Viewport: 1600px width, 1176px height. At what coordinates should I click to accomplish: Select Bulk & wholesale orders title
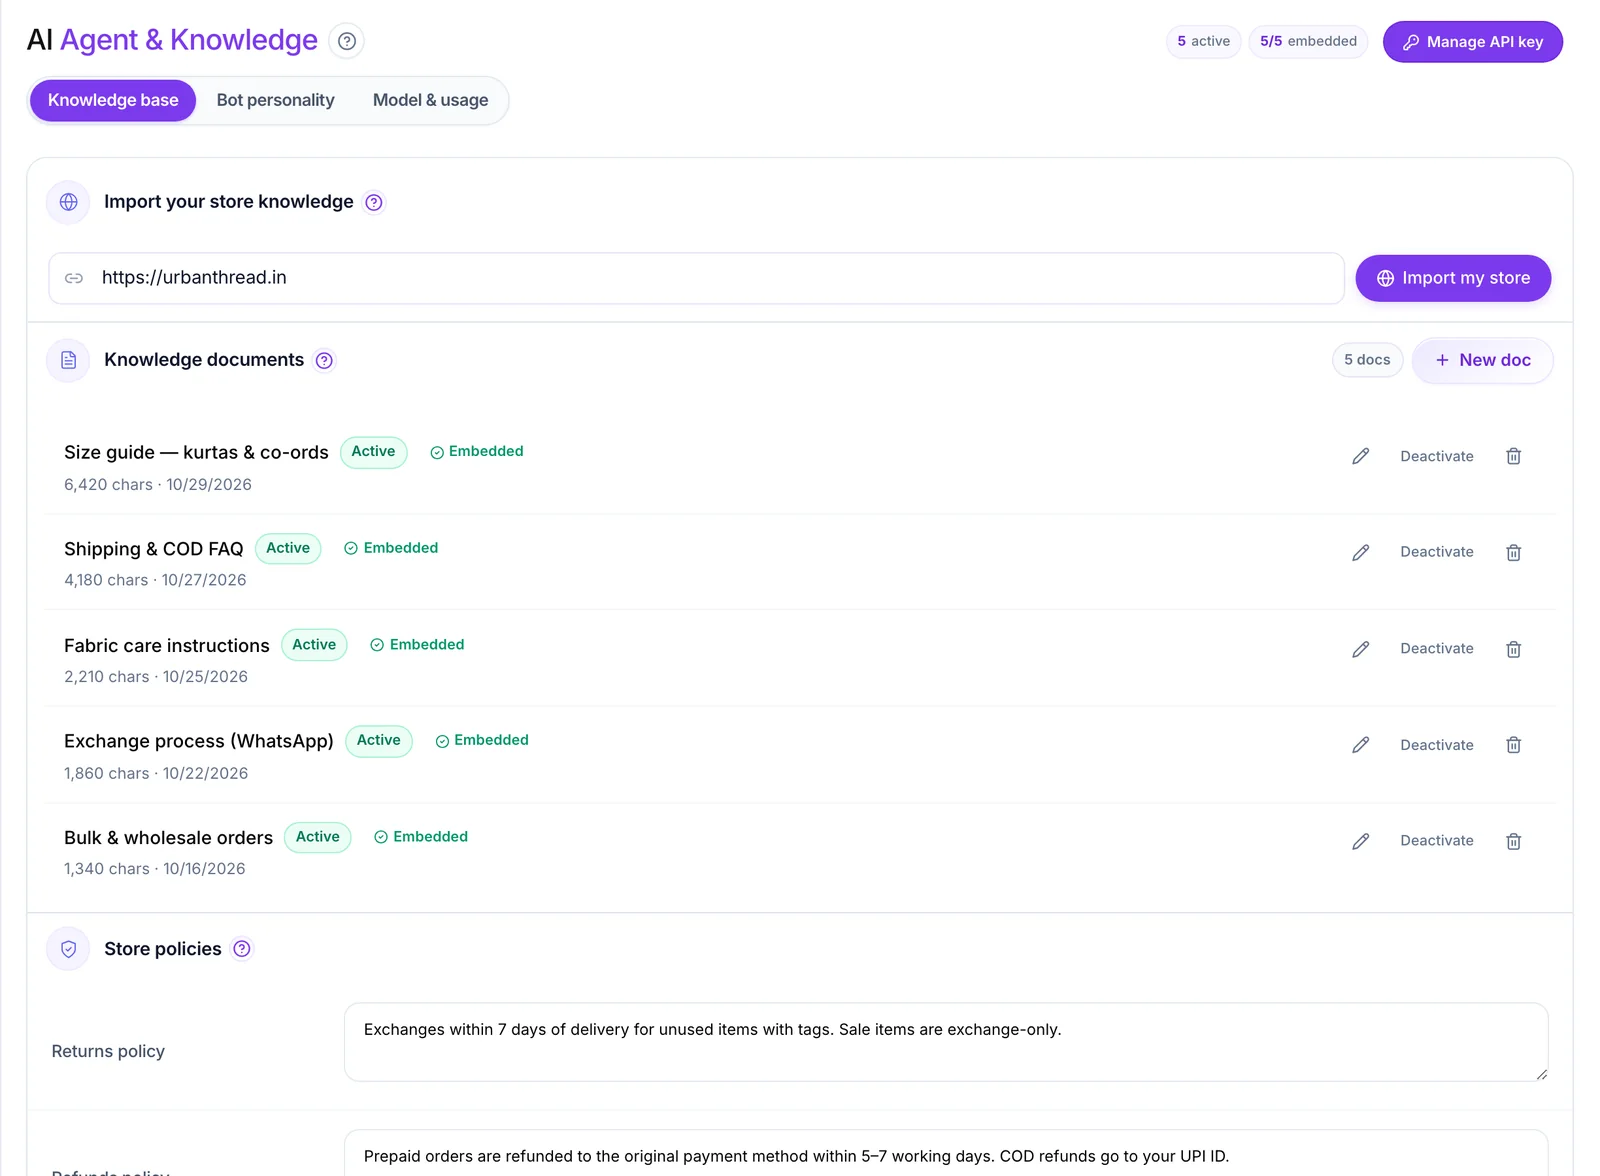coord(168,838)
